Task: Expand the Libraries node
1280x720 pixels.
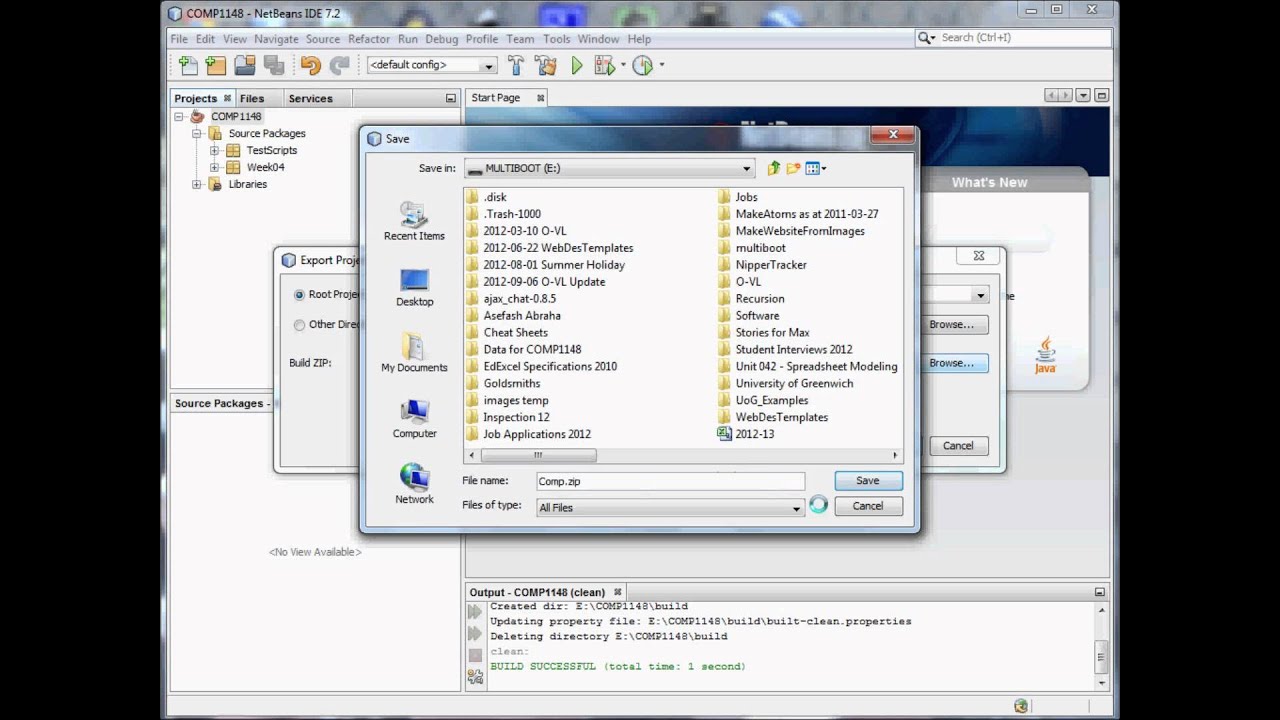Action: point(196,184)
